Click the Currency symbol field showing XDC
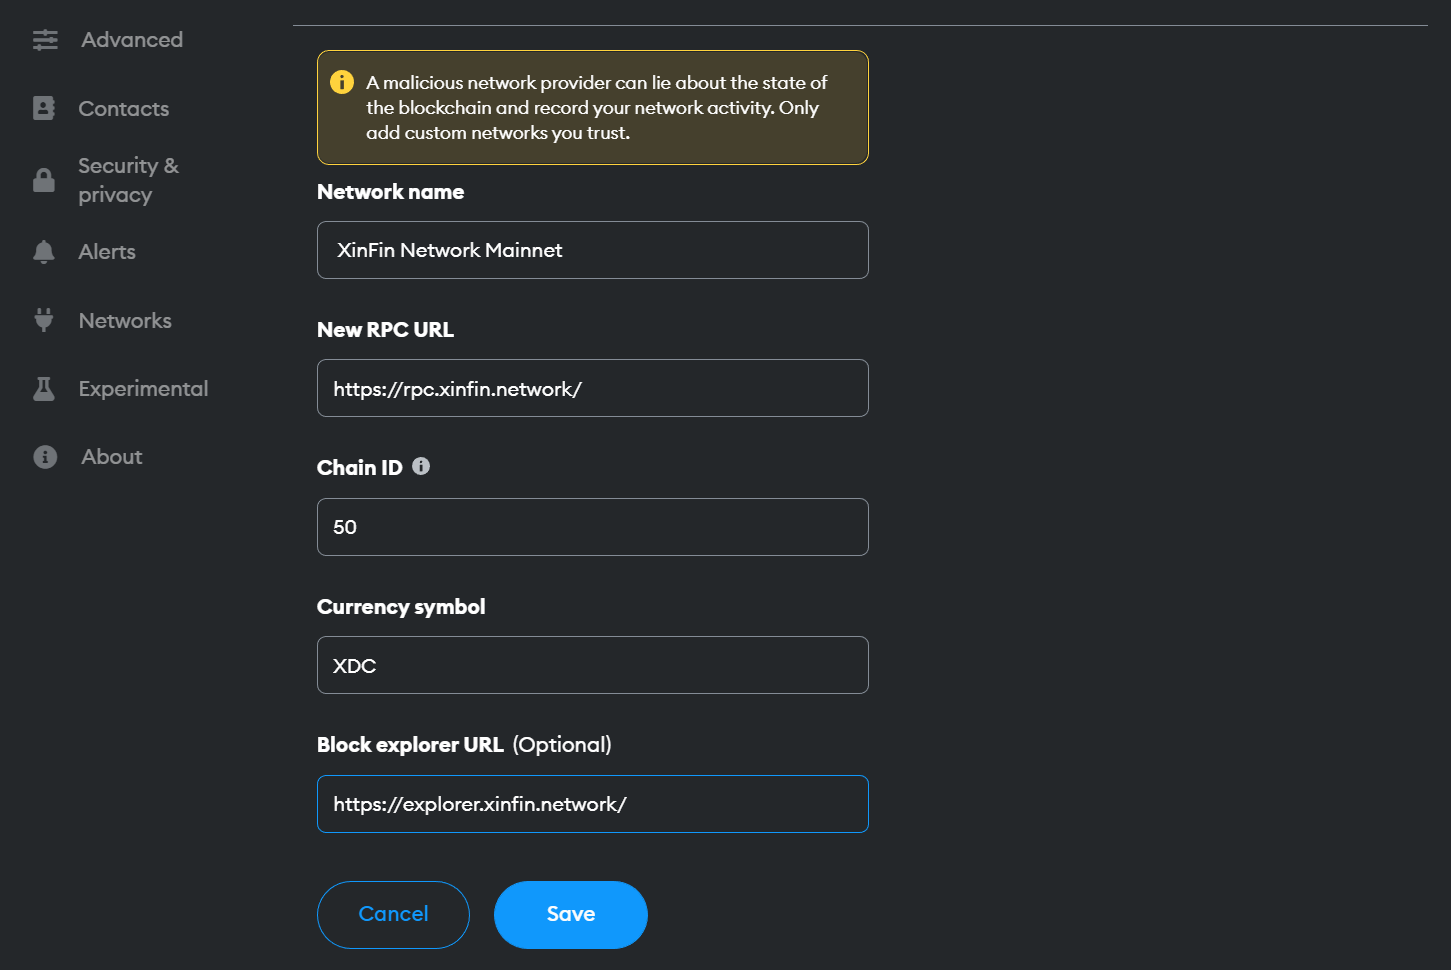 (592, 664)
